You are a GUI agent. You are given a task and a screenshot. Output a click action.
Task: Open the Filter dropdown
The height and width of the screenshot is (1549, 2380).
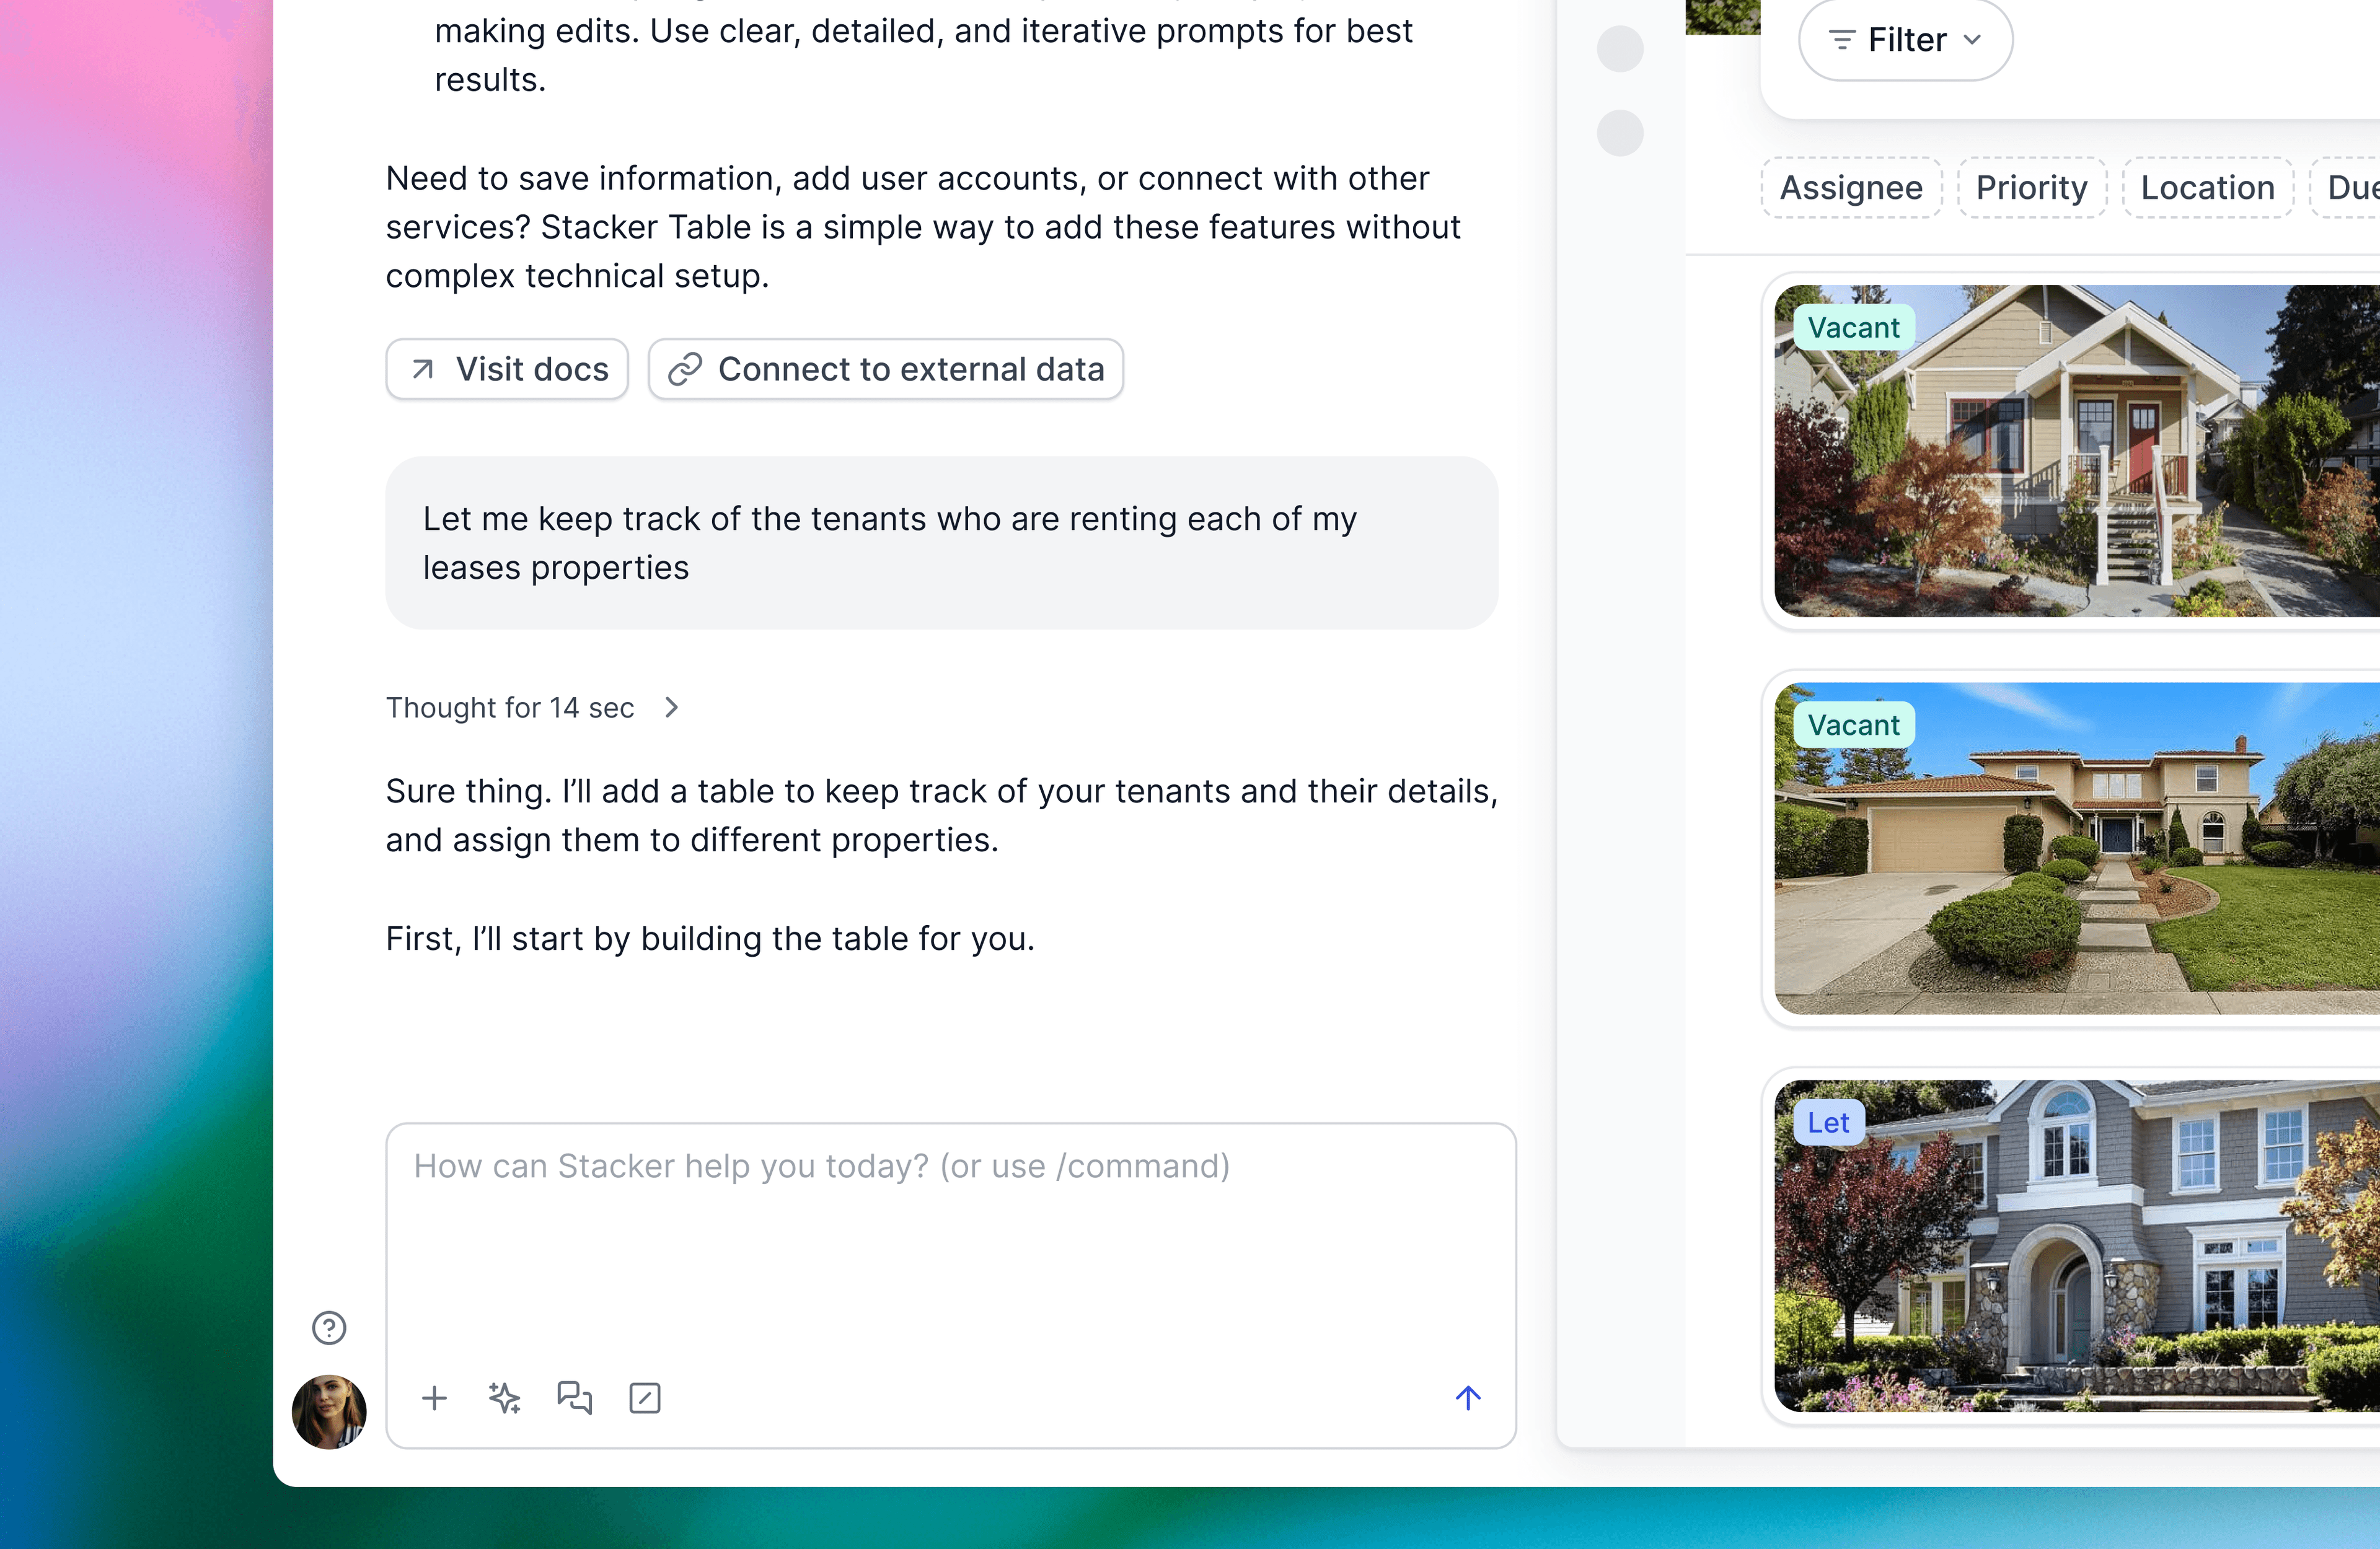tap(1905, 40)
